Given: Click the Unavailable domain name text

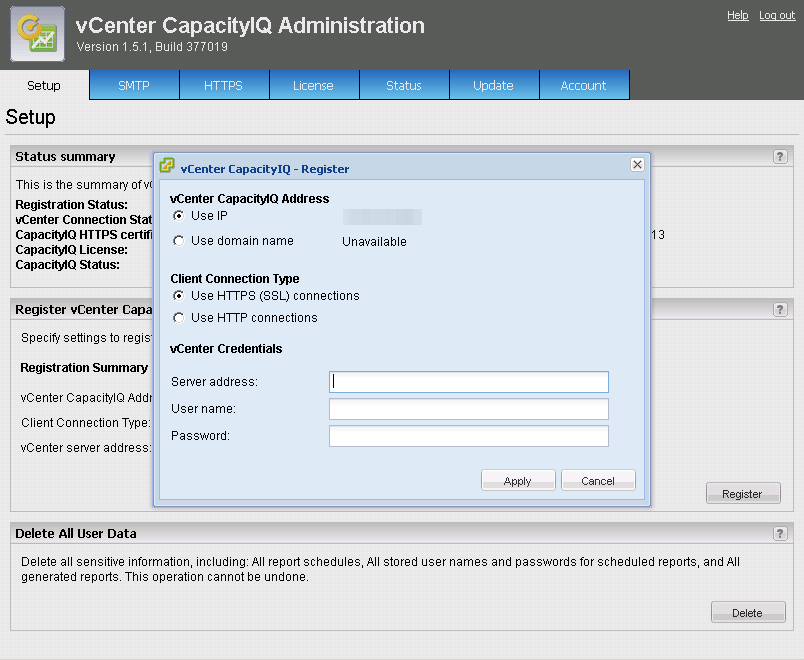Looking at the screenshot, I should [374, 242].
